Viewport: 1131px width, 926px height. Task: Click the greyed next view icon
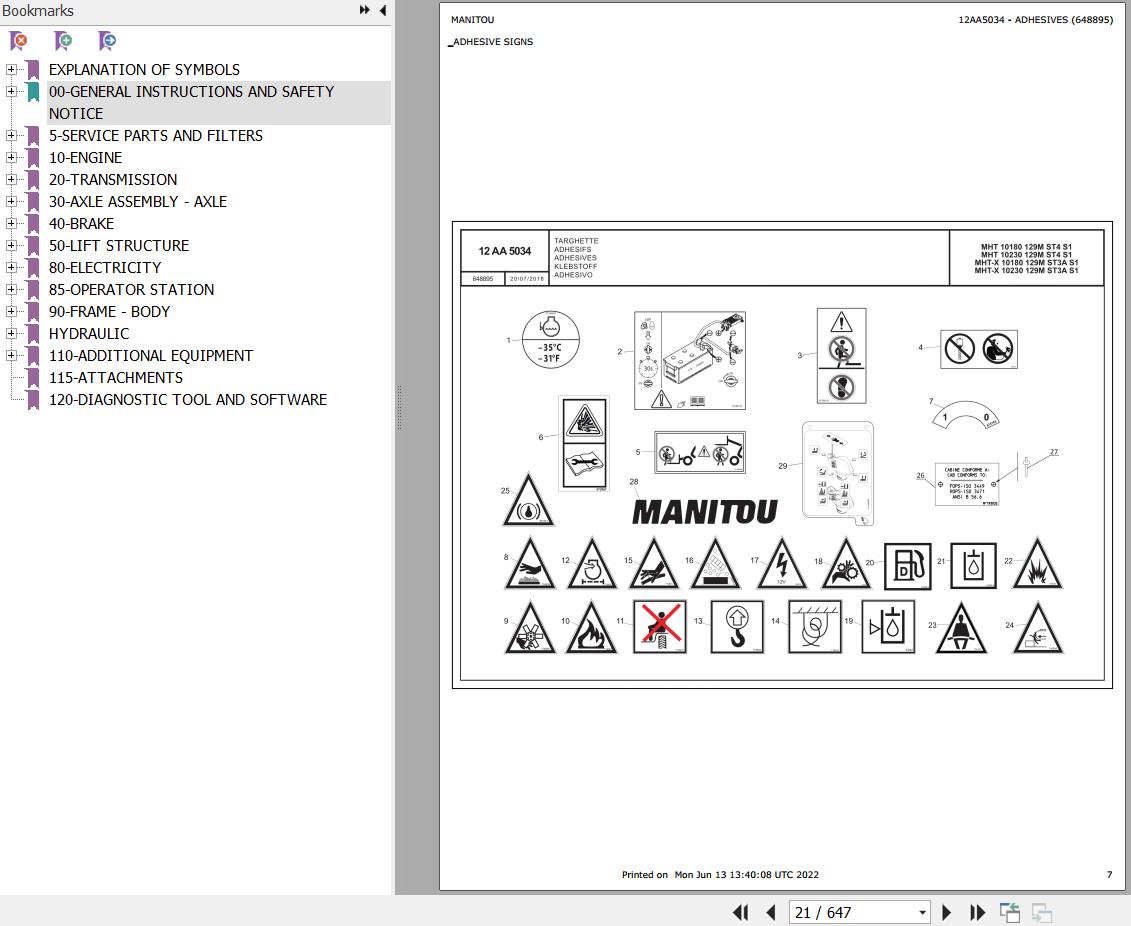pyautogui.click(x=1042, y=912)
